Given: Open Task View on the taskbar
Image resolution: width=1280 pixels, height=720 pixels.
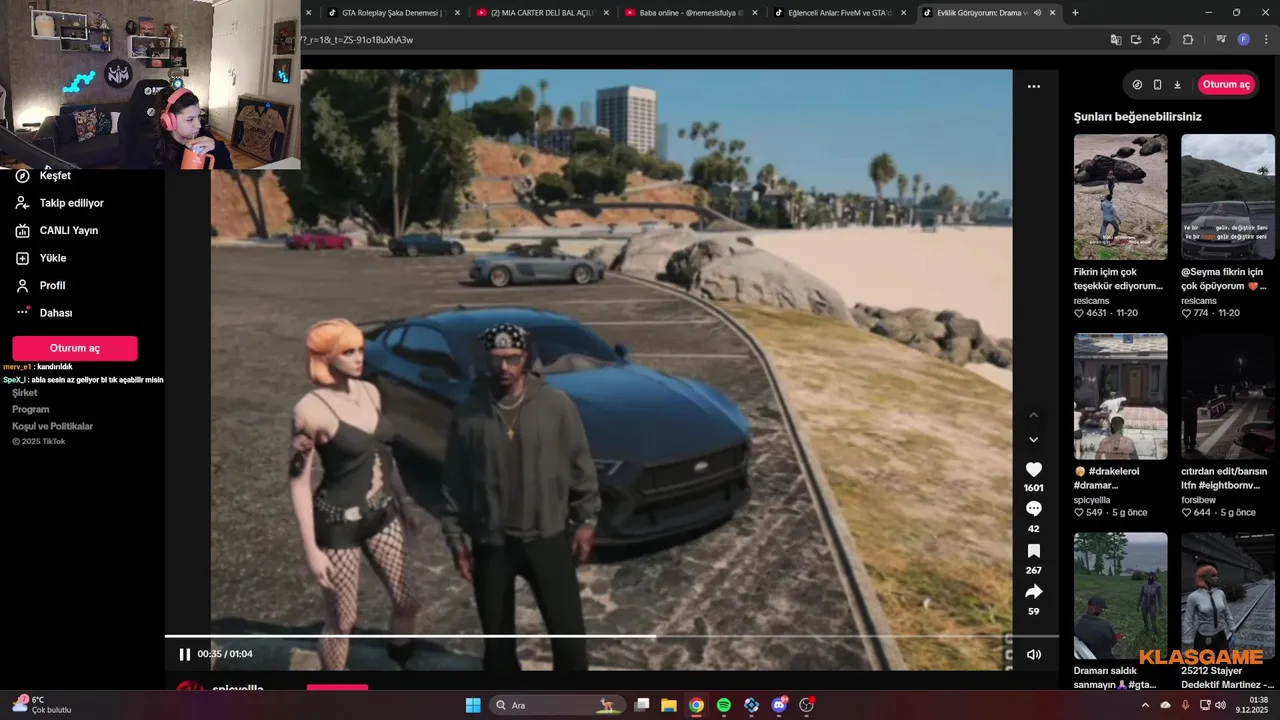Looking at the screenshot, I should coord(642,705).
